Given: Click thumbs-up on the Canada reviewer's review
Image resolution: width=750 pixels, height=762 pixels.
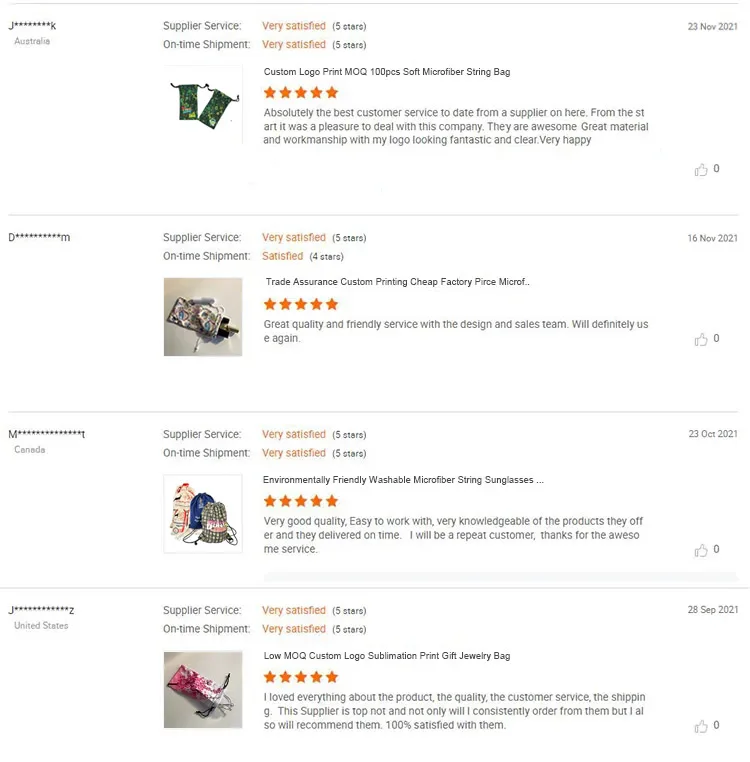Looking at the screenshot, I should (701, 551).
